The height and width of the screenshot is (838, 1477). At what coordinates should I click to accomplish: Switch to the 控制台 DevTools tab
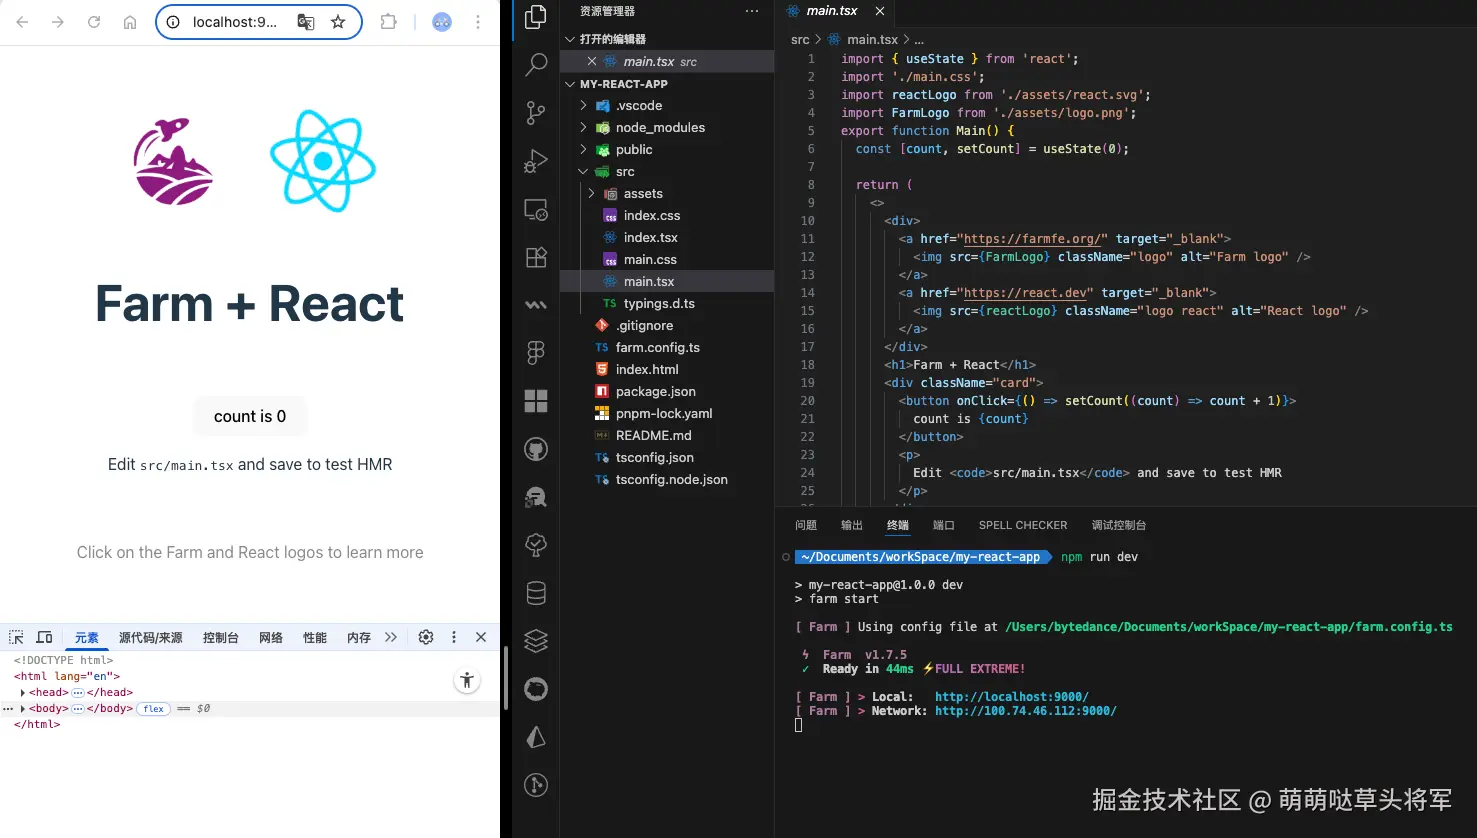pos(221,637)
